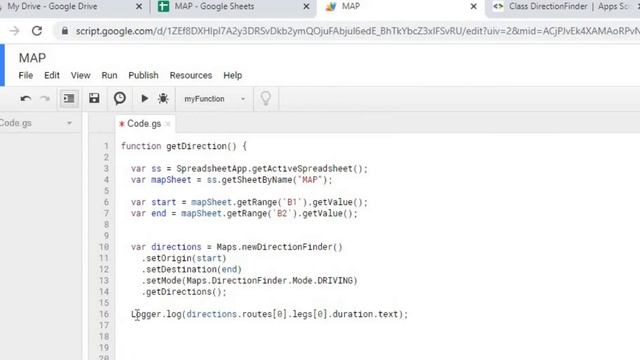Viewport: 640px width, 360px height.
Task: Select Code.gs in the file sidebar
Action: tap(16, 123)
